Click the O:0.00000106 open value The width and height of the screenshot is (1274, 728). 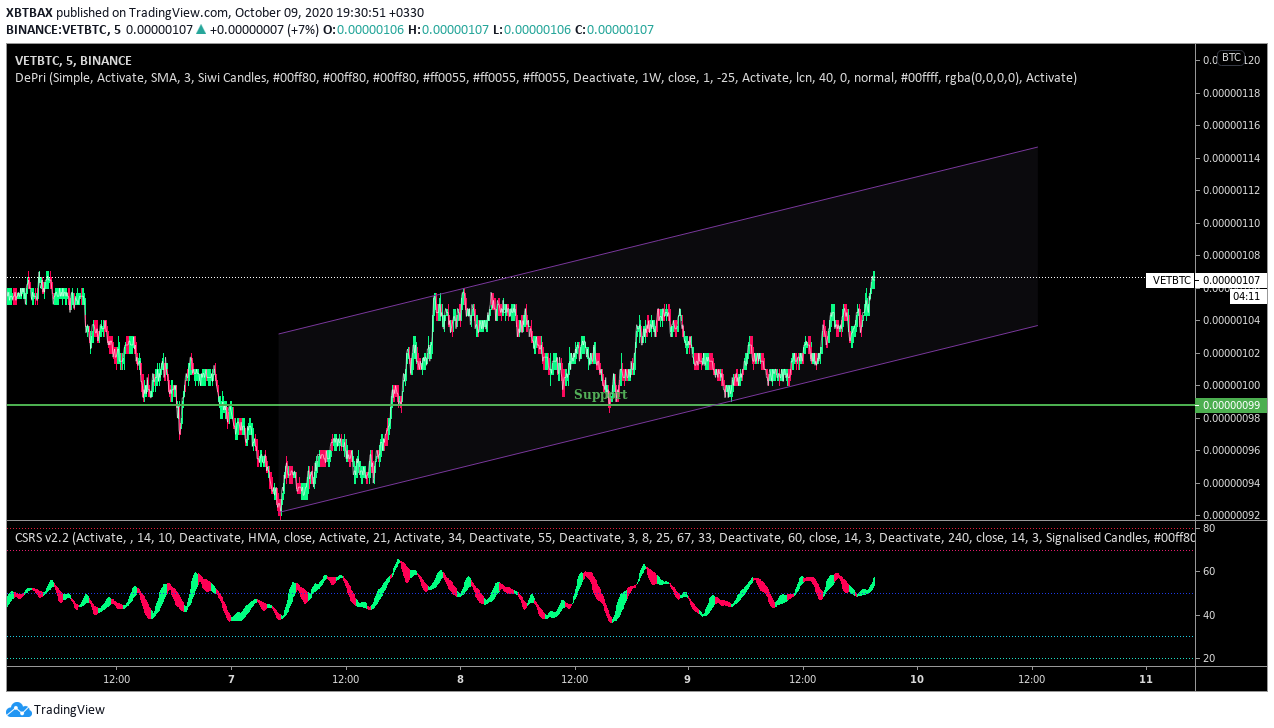(x=364, y=30)
